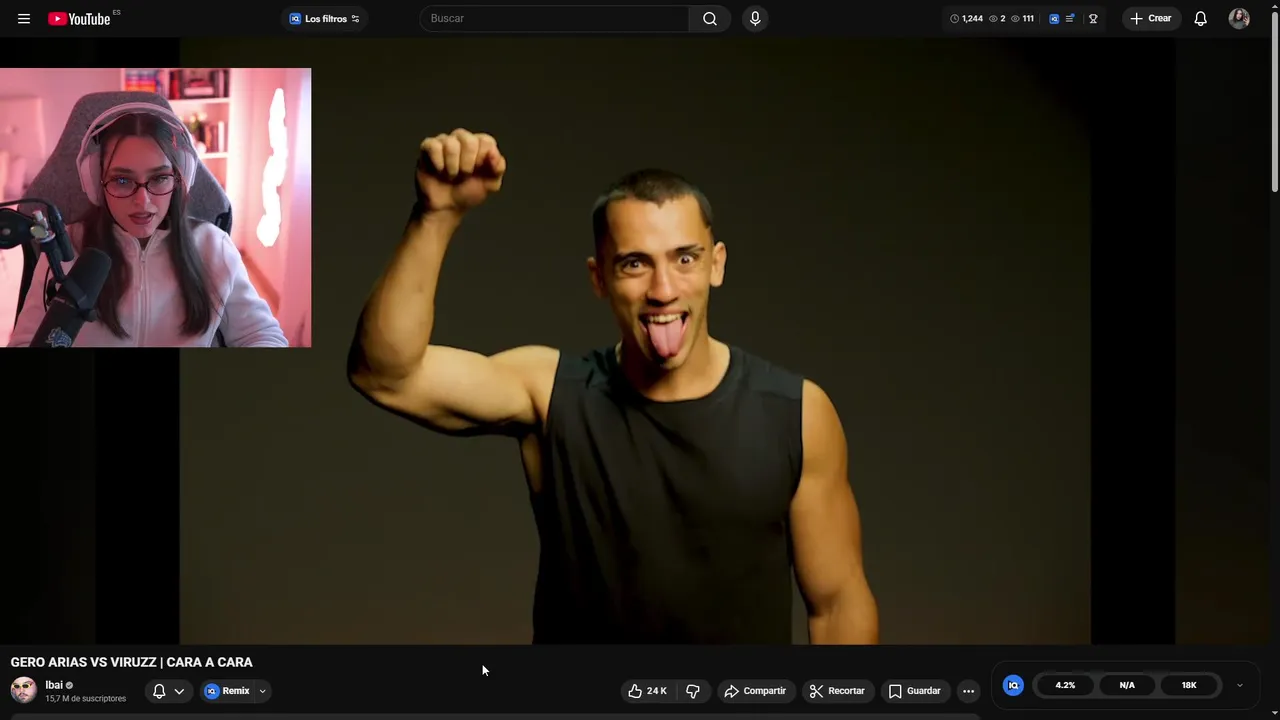This screenshot has height=720, width=1280.
Task: Click the webcam overlay thumbnail
Action: (155, 208)
